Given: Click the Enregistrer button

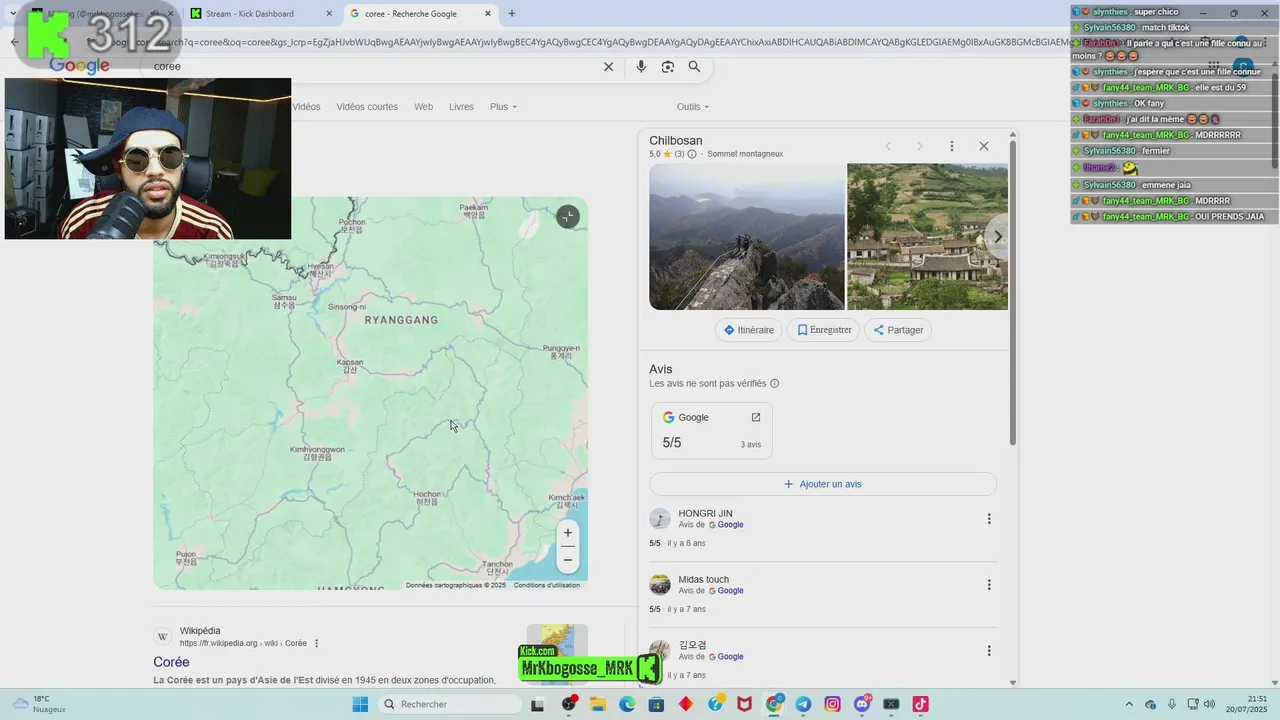Looking at the screenshot, I should (824, 330).
